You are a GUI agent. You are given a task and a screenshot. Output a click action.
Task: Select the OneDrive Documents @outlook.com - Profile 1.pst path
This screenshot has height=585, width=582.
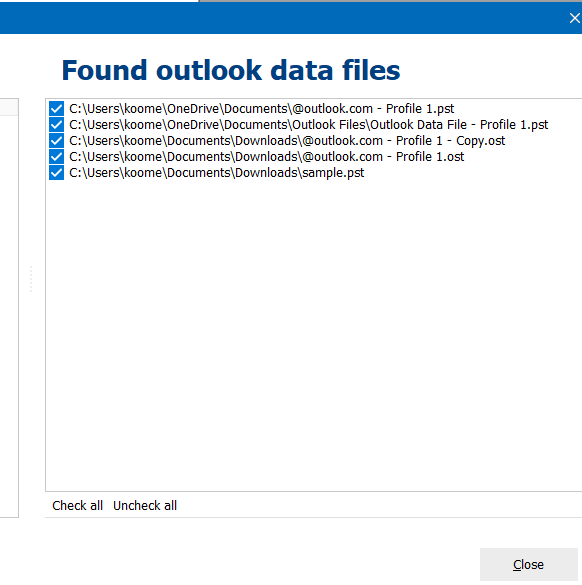[x=262, y=109]
